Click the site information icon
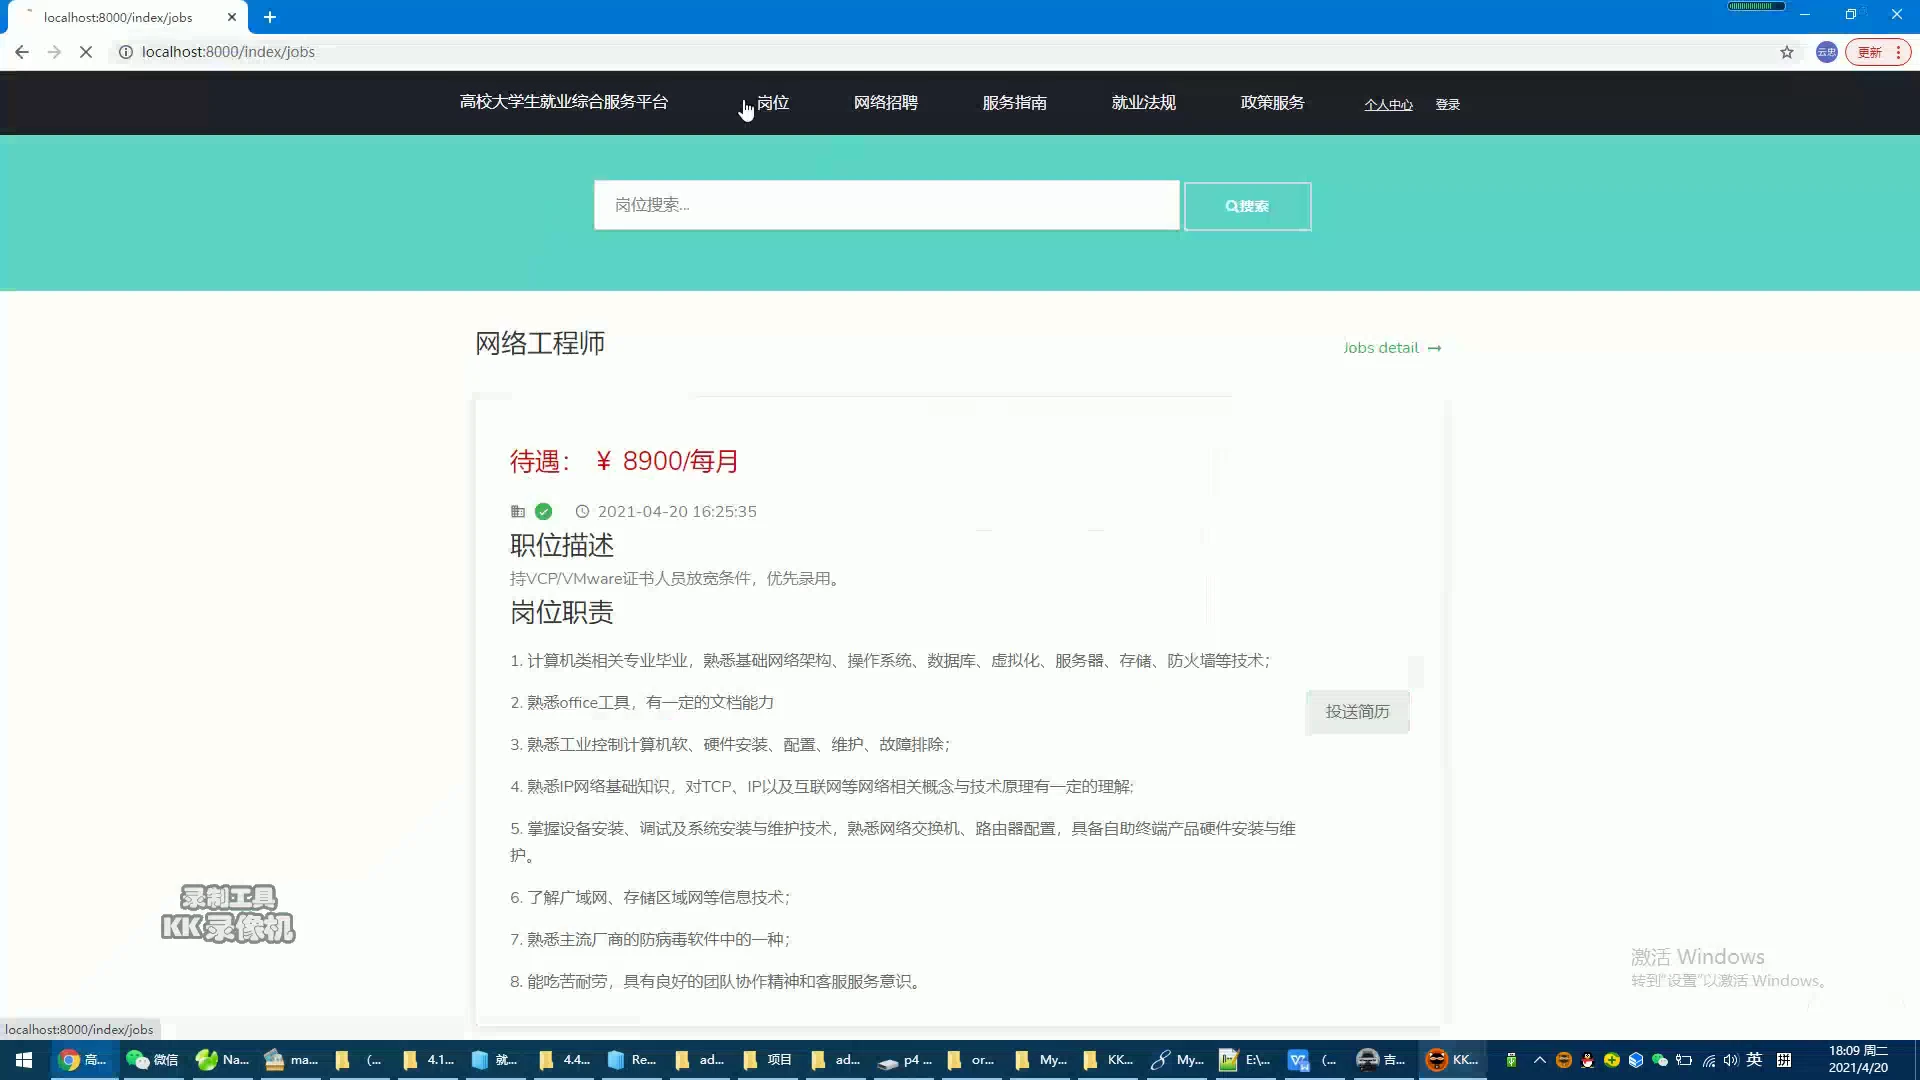 pos(126,52)
